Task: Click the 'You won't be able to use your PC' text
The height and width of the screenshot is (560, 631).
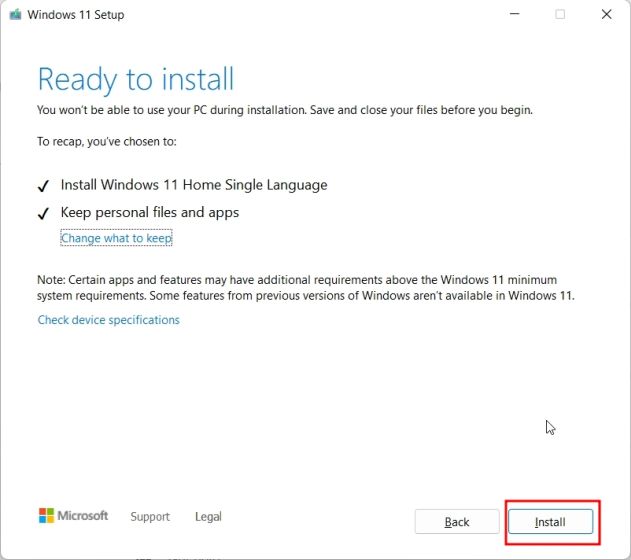Action: click(285, 110)
